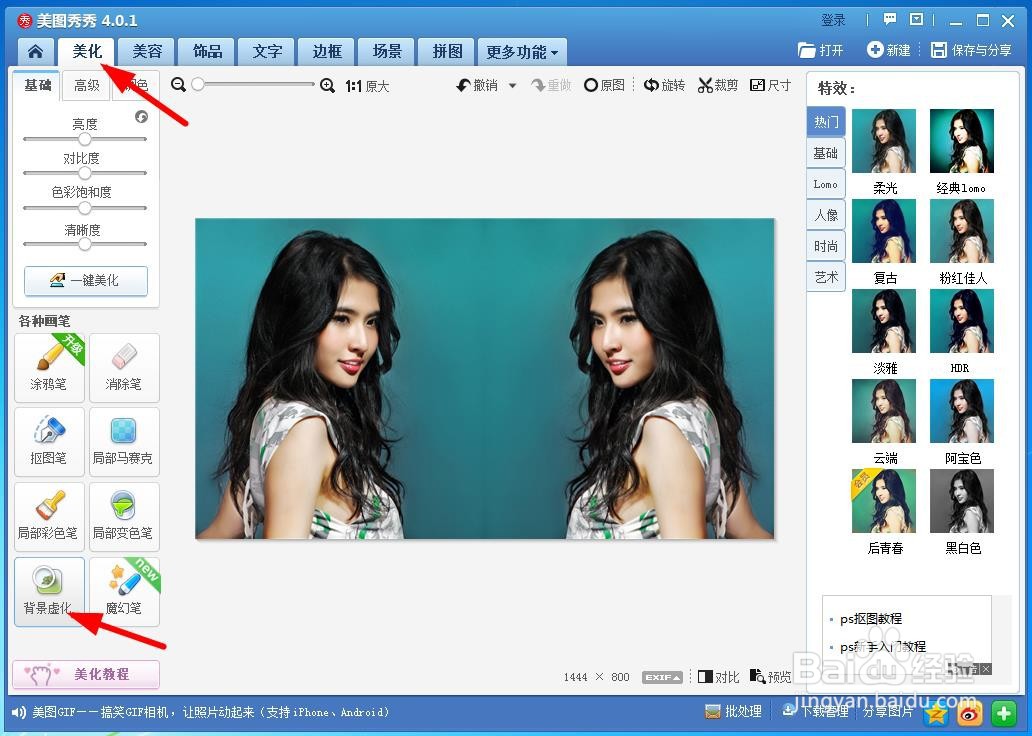Select the 消除笔 eraser tool
The height and width of the screenshot is (736, 1032).
124,367
